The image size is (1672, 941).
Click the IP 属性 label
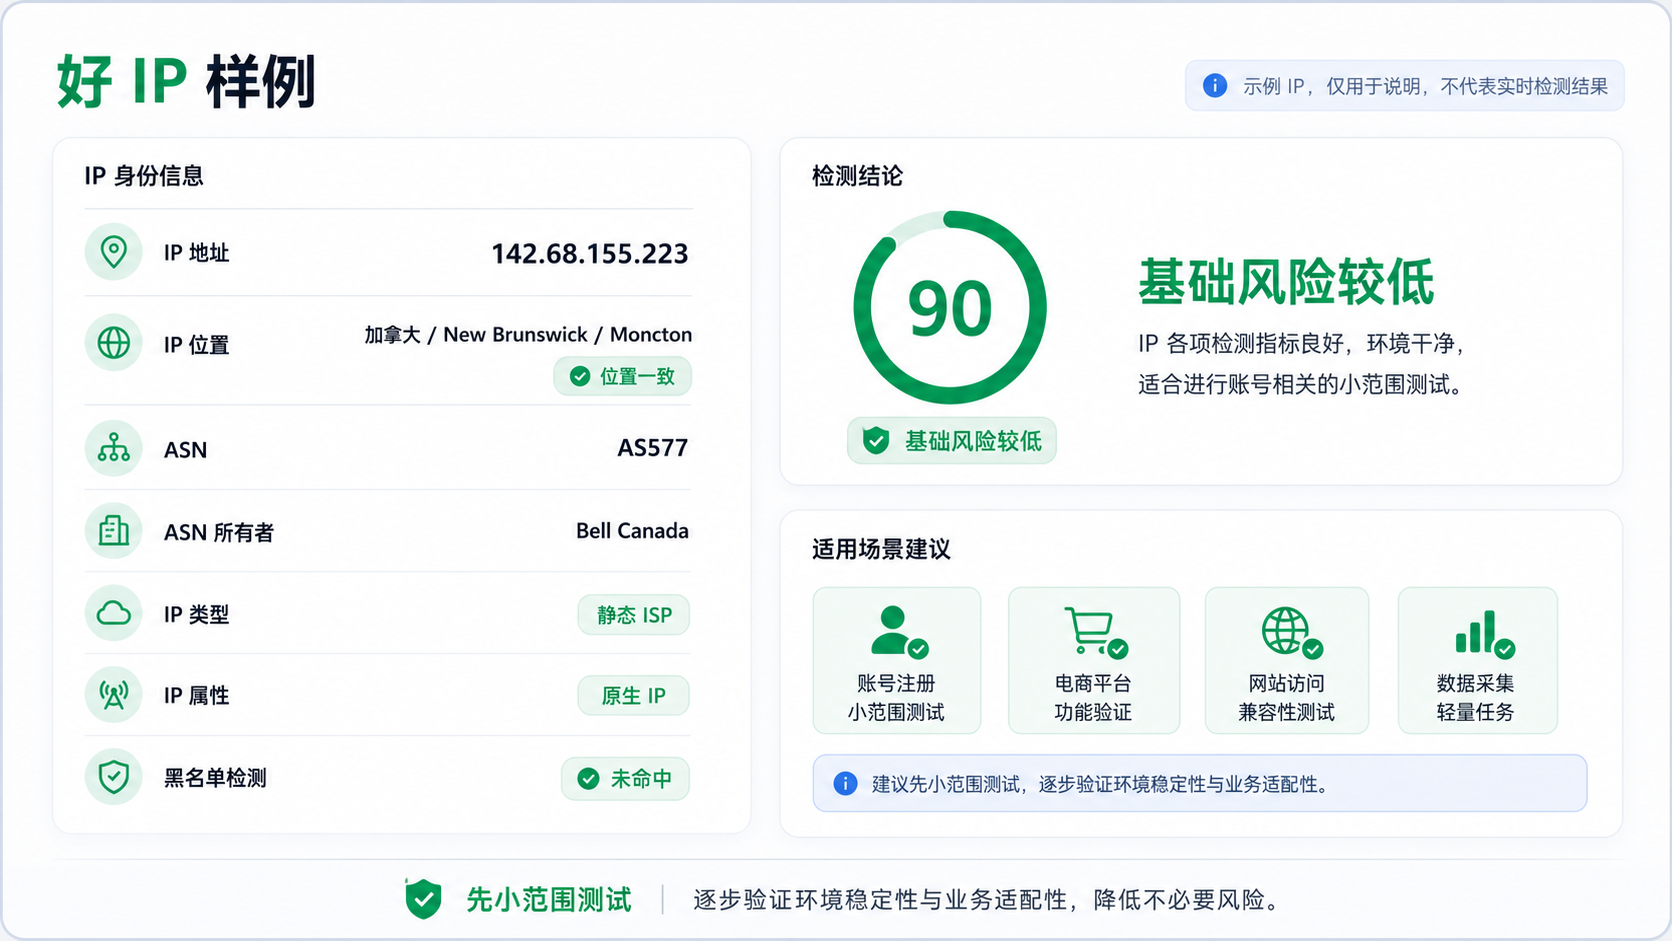click(197, 696)
